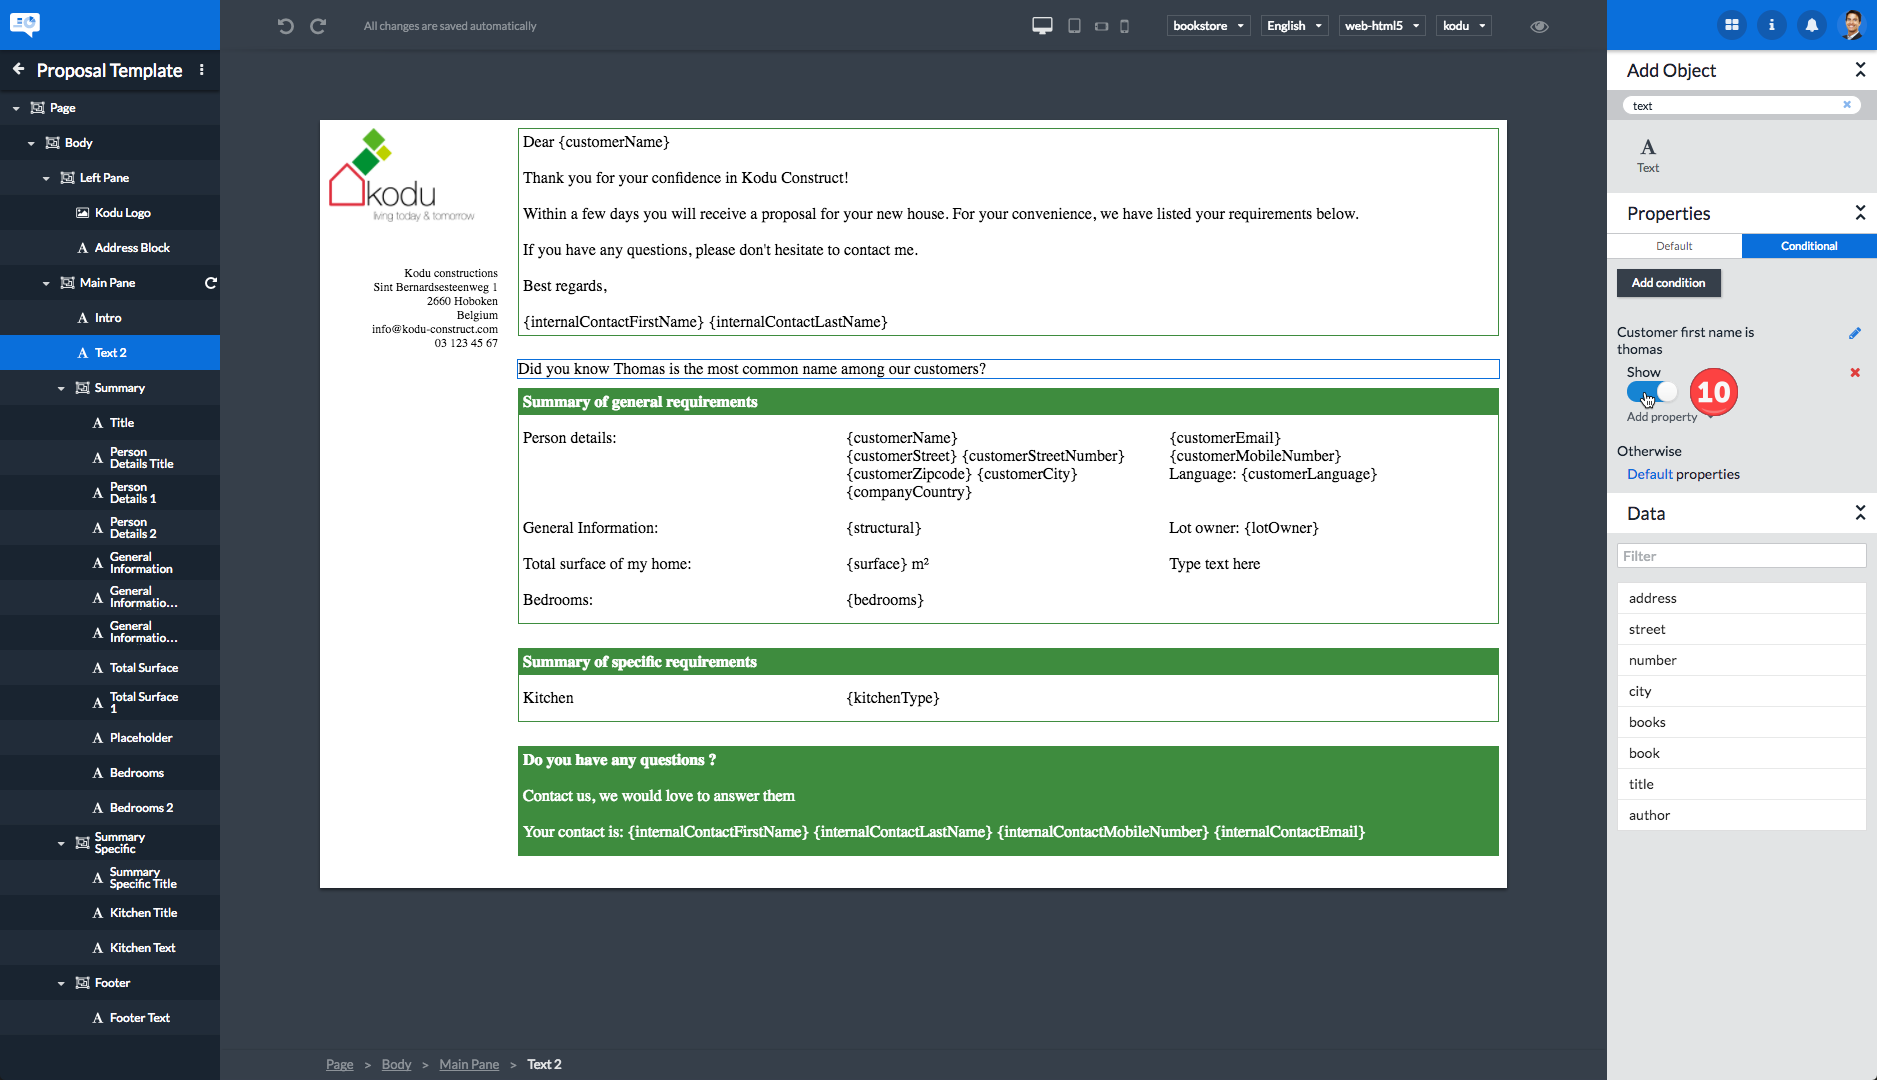This screenshot has width=1877, height=1080.
Task: Select the Text 2 tree item
Action: point(110,353)
